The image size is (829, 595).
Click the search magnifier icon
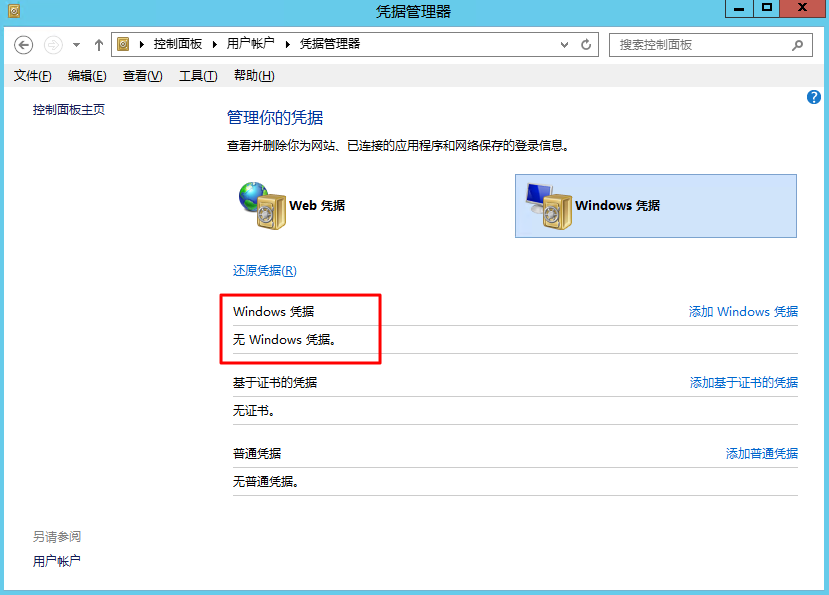pos(797,45)
